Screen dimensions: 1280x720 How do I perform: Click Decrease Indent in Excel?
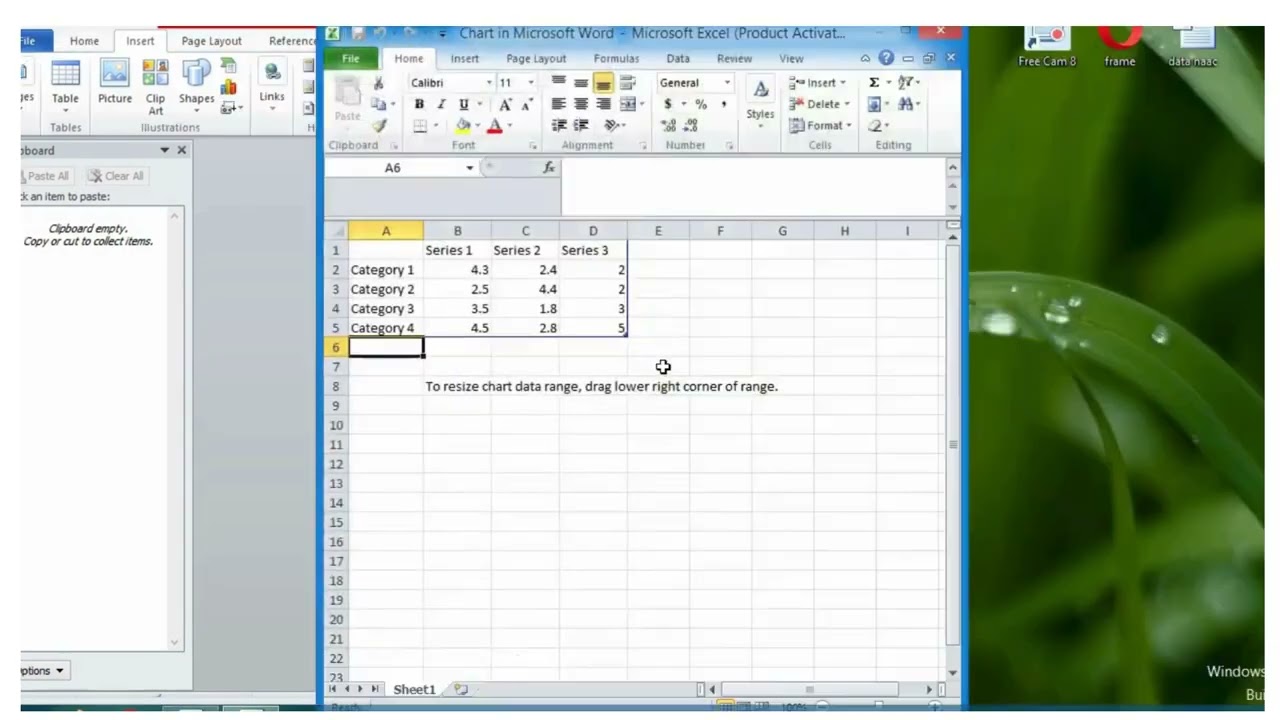tap(558, 126)
